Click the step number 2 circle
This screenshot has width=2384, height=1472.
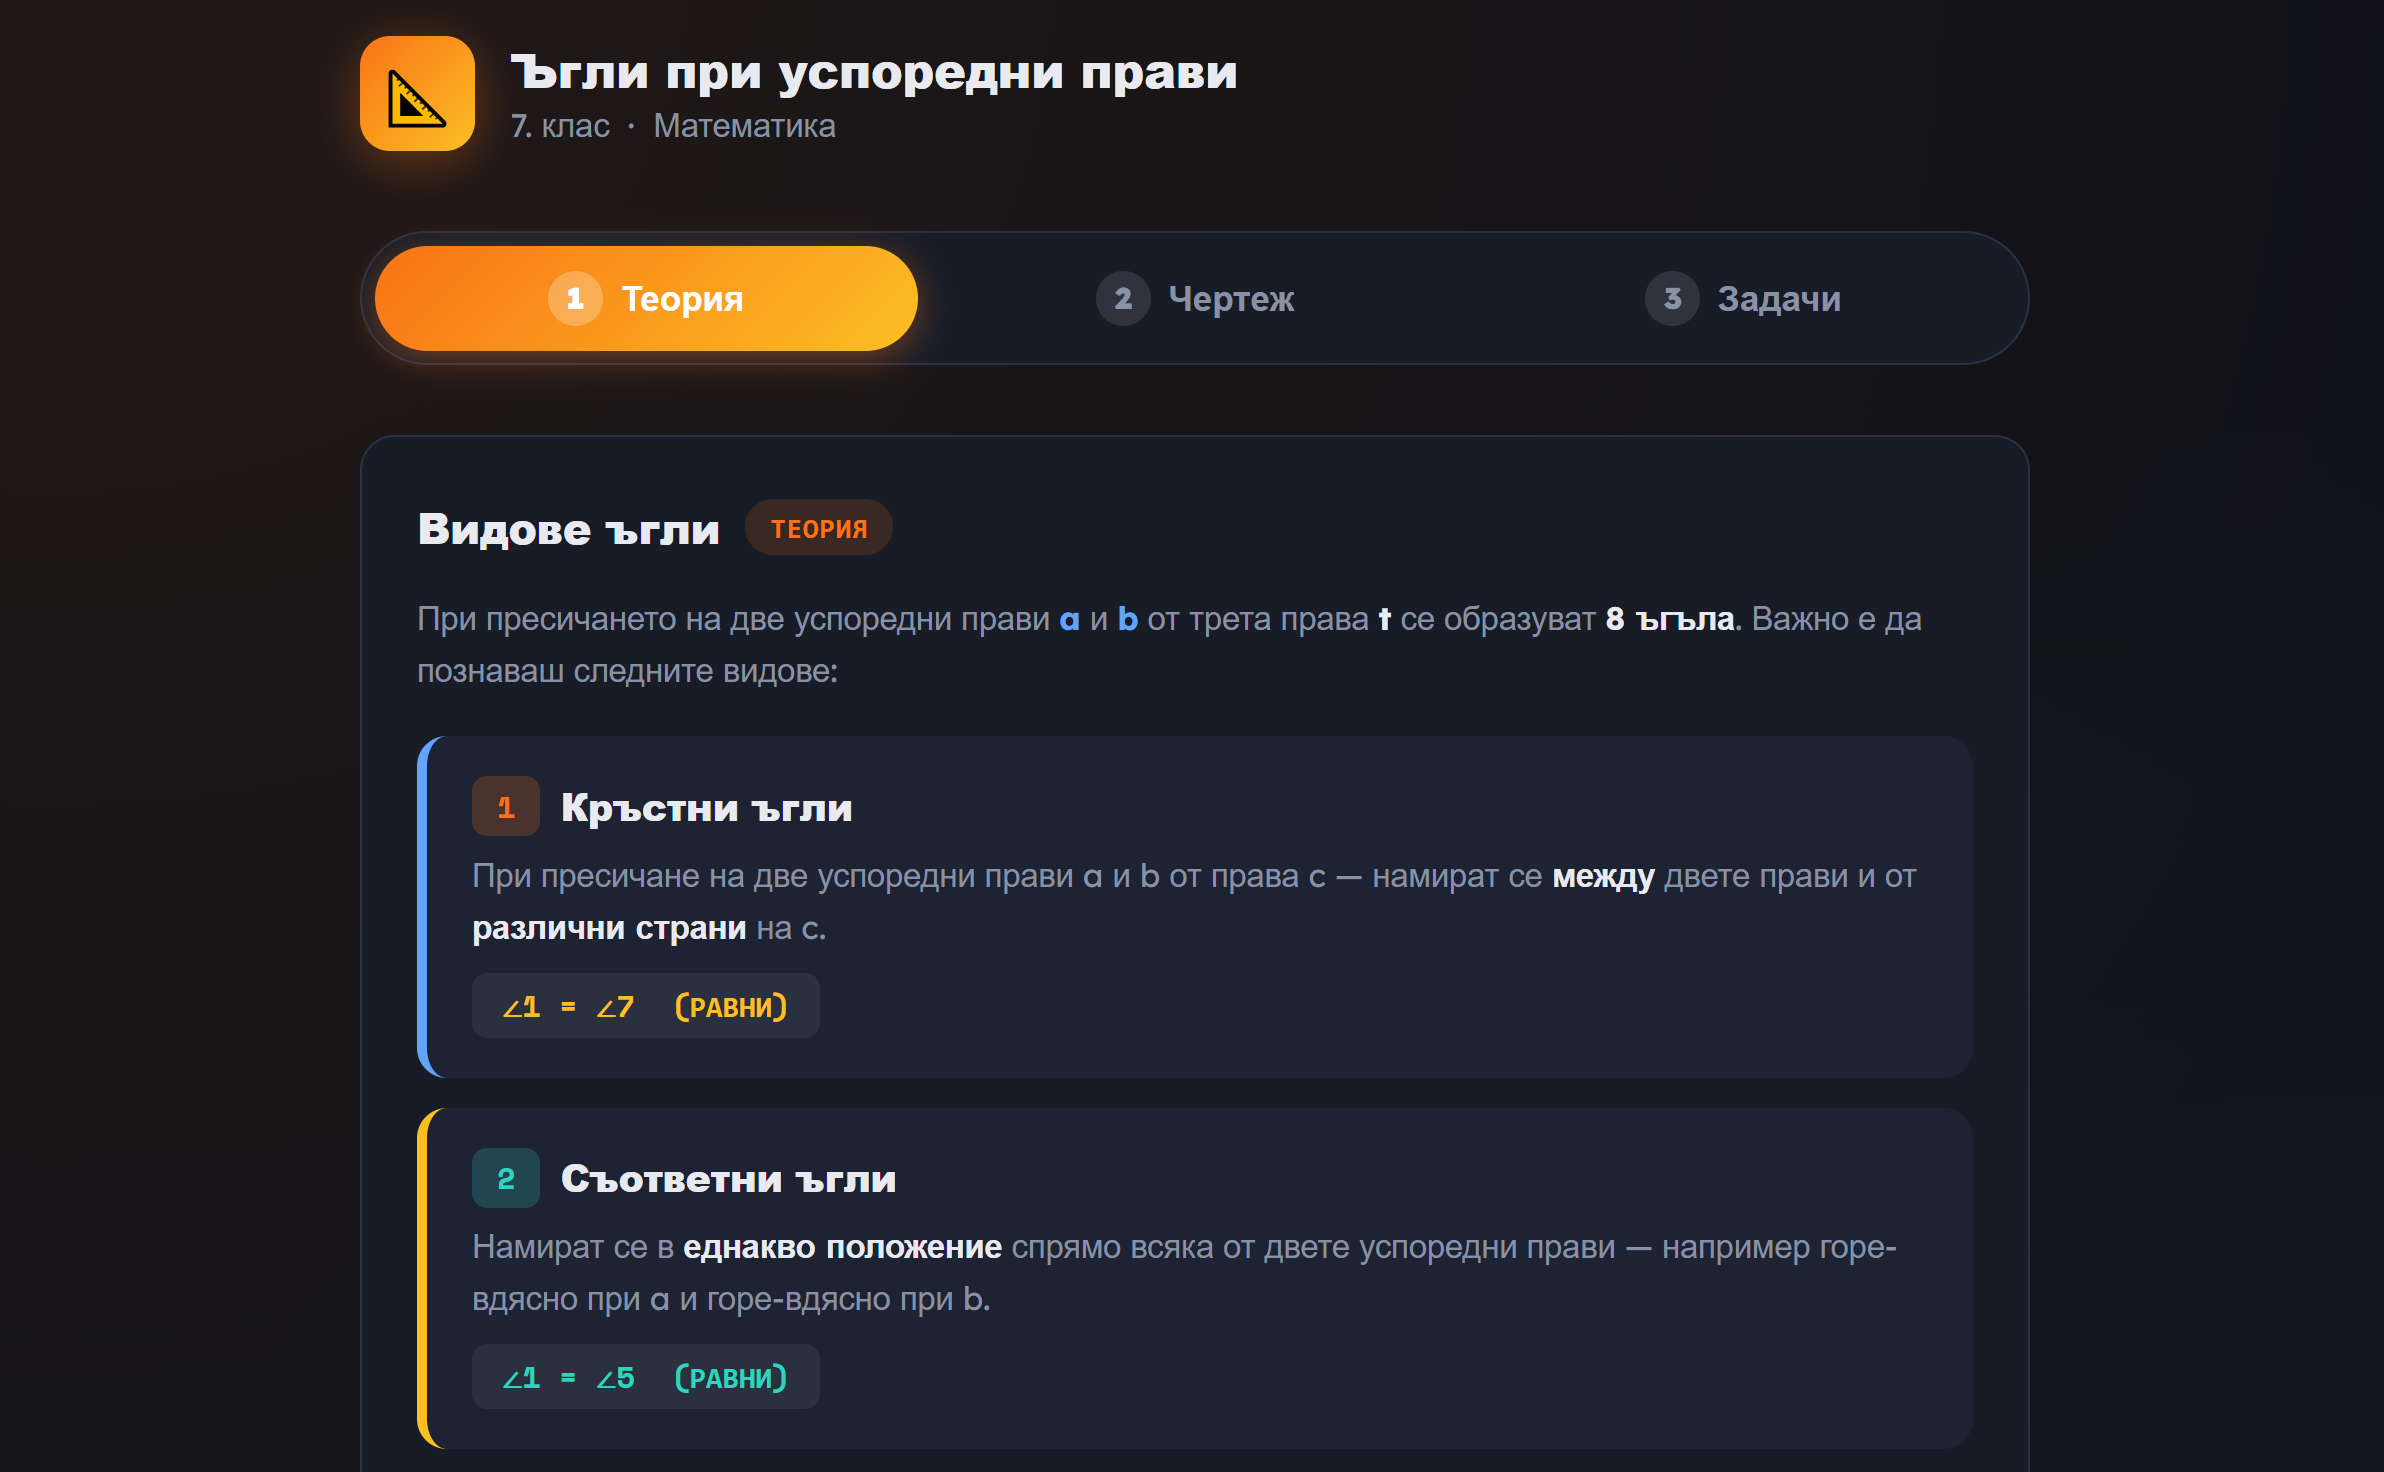tap(1123, 298)
